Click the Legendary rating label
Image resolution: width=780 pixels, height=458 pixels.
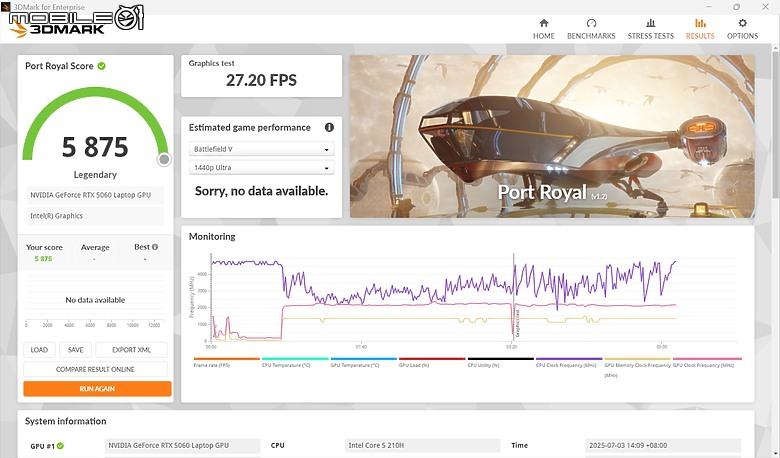point(95,175)
